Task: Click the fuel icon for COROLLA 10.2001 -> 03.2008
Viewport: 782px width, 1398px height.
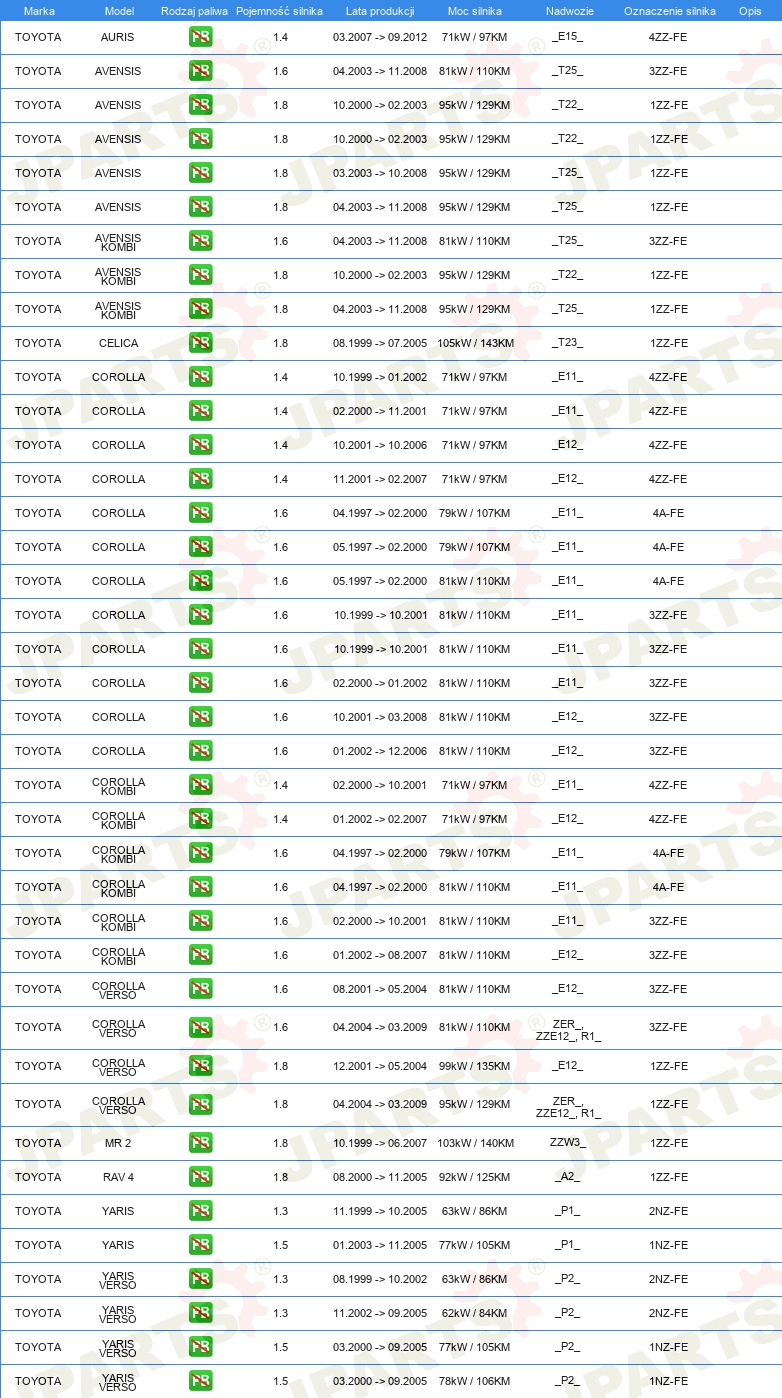Action: [x=200, y=717]
